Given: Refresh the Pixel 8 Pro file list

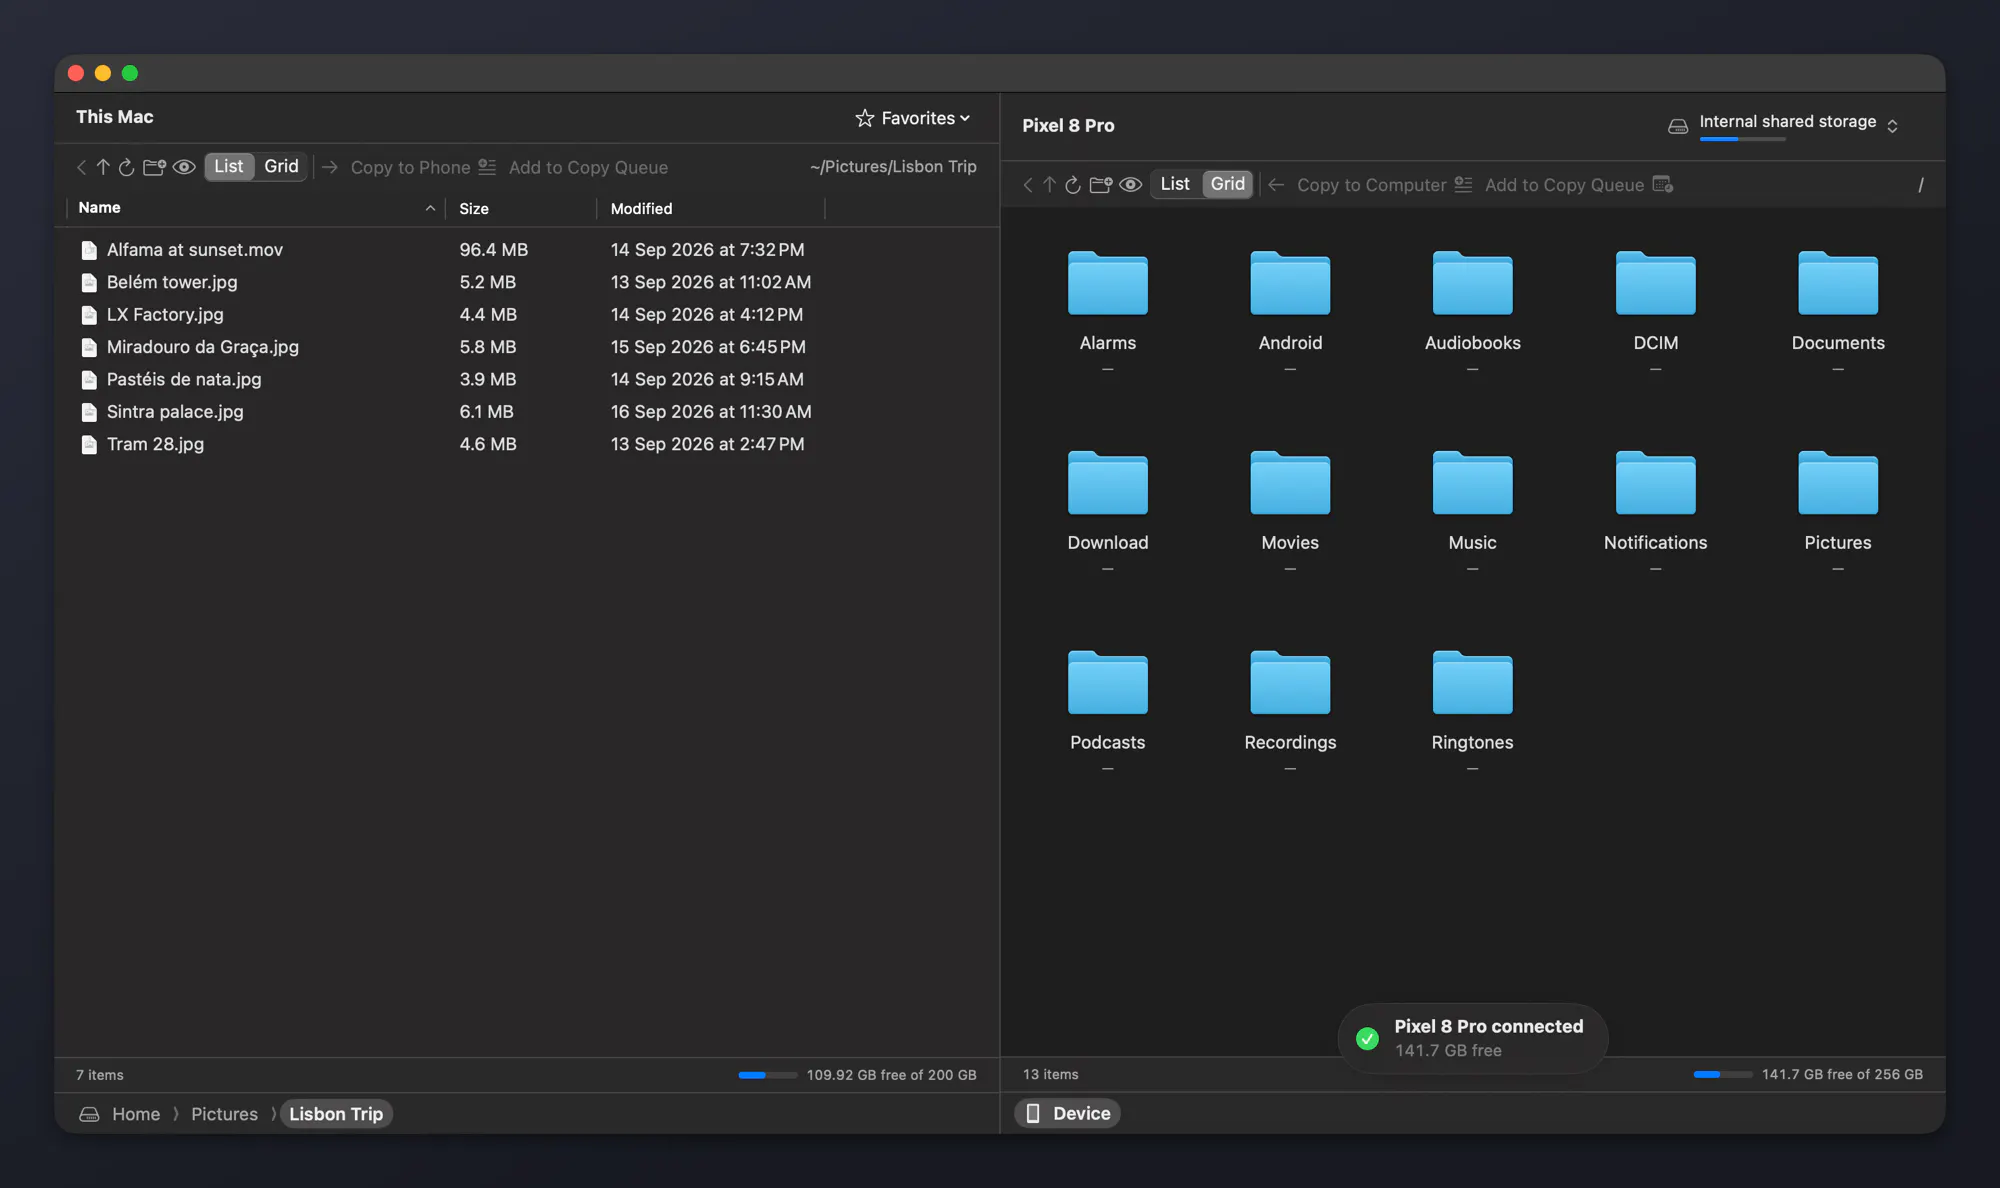Looking at the screenshot, I should 1073,185.
